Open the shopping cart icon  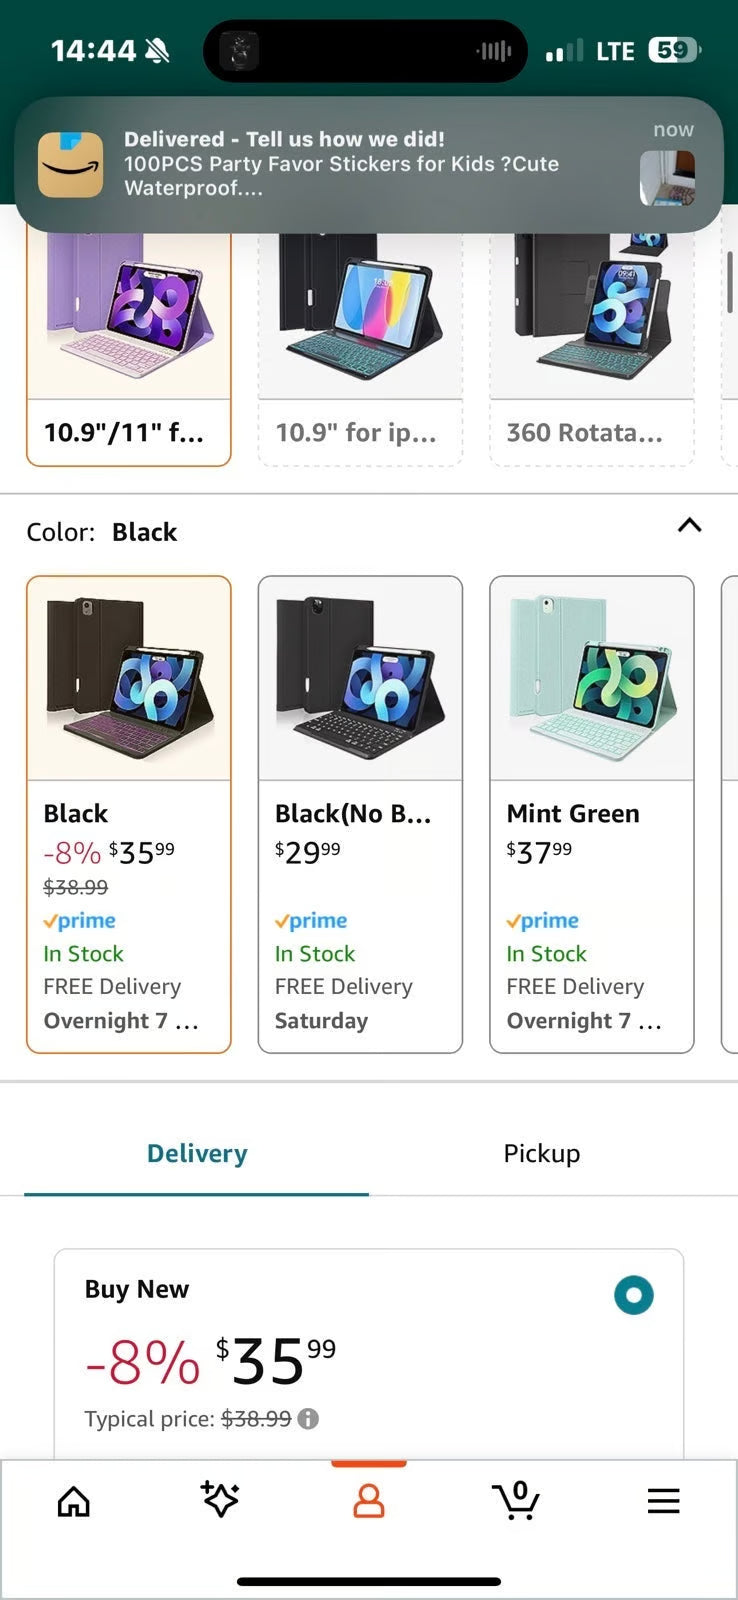(516, 1500)
